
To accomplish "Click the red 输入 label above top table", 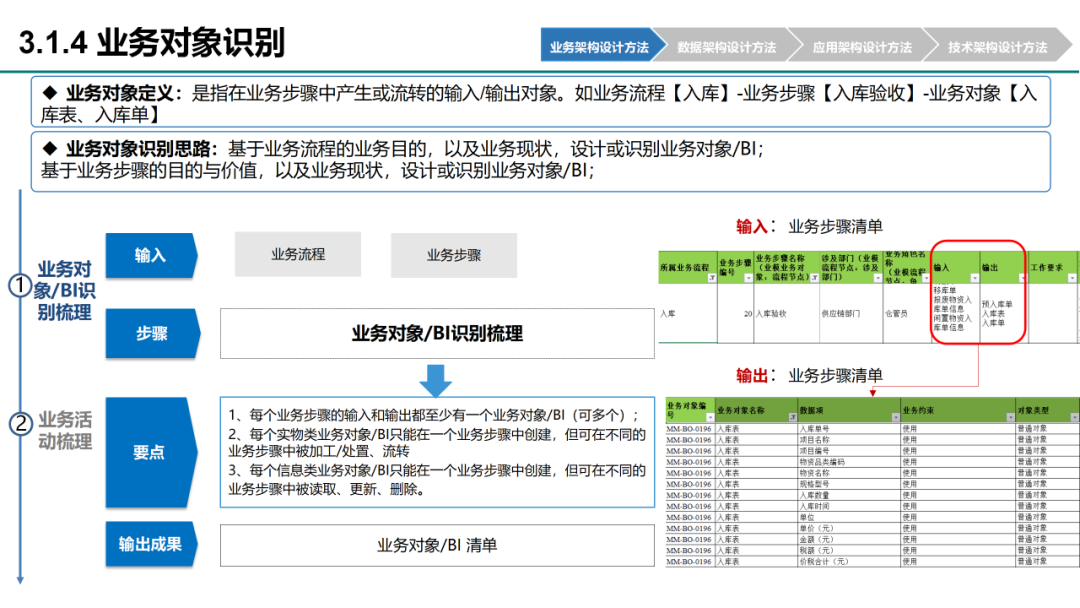I will click(x=751, y=227).
